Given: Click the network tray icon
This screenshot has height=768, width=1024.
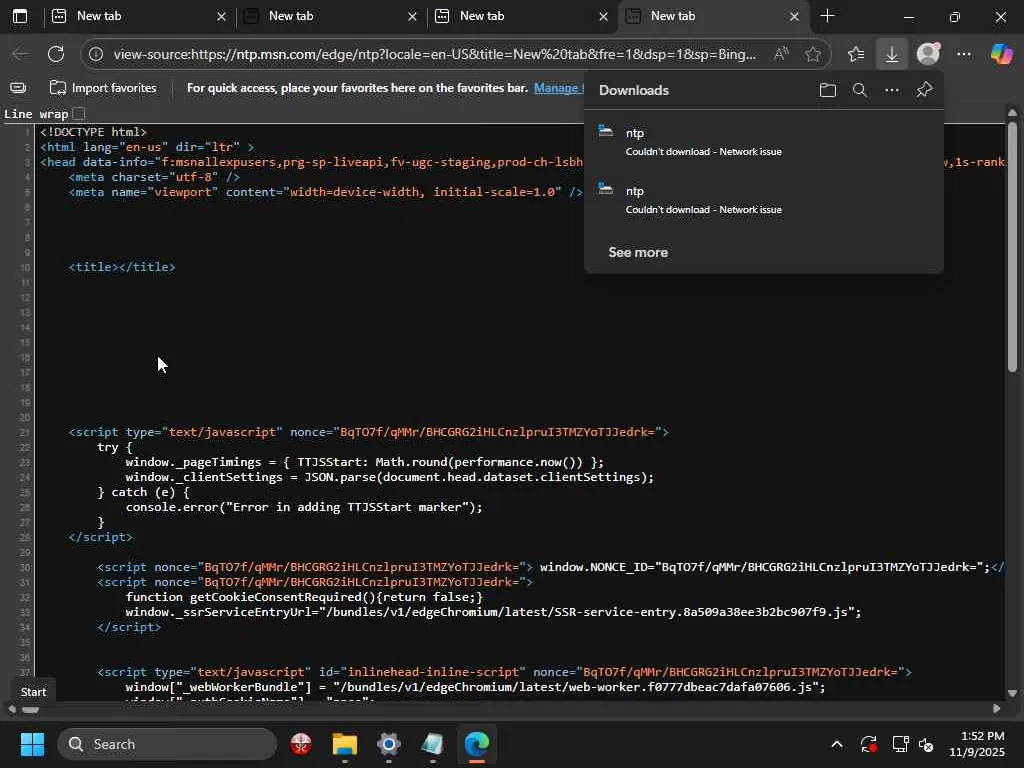Looking at the screenshot, I should [901, 744].
